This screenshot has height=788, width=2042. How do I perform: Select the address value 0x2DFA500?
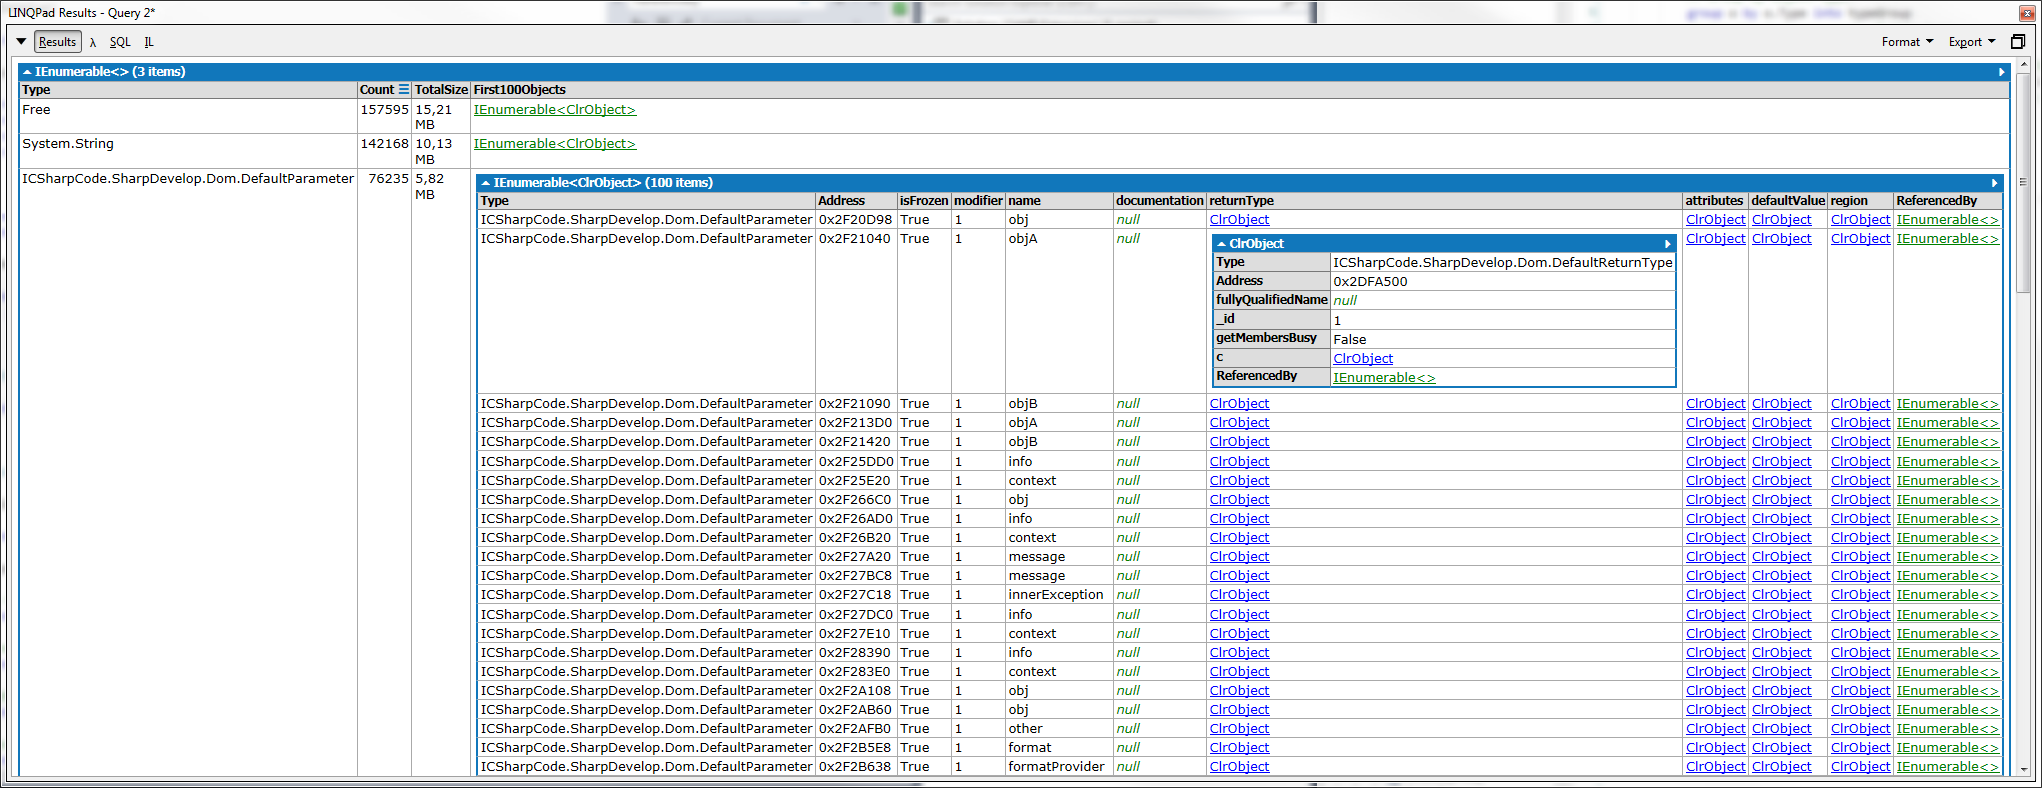pos(1370,282)
